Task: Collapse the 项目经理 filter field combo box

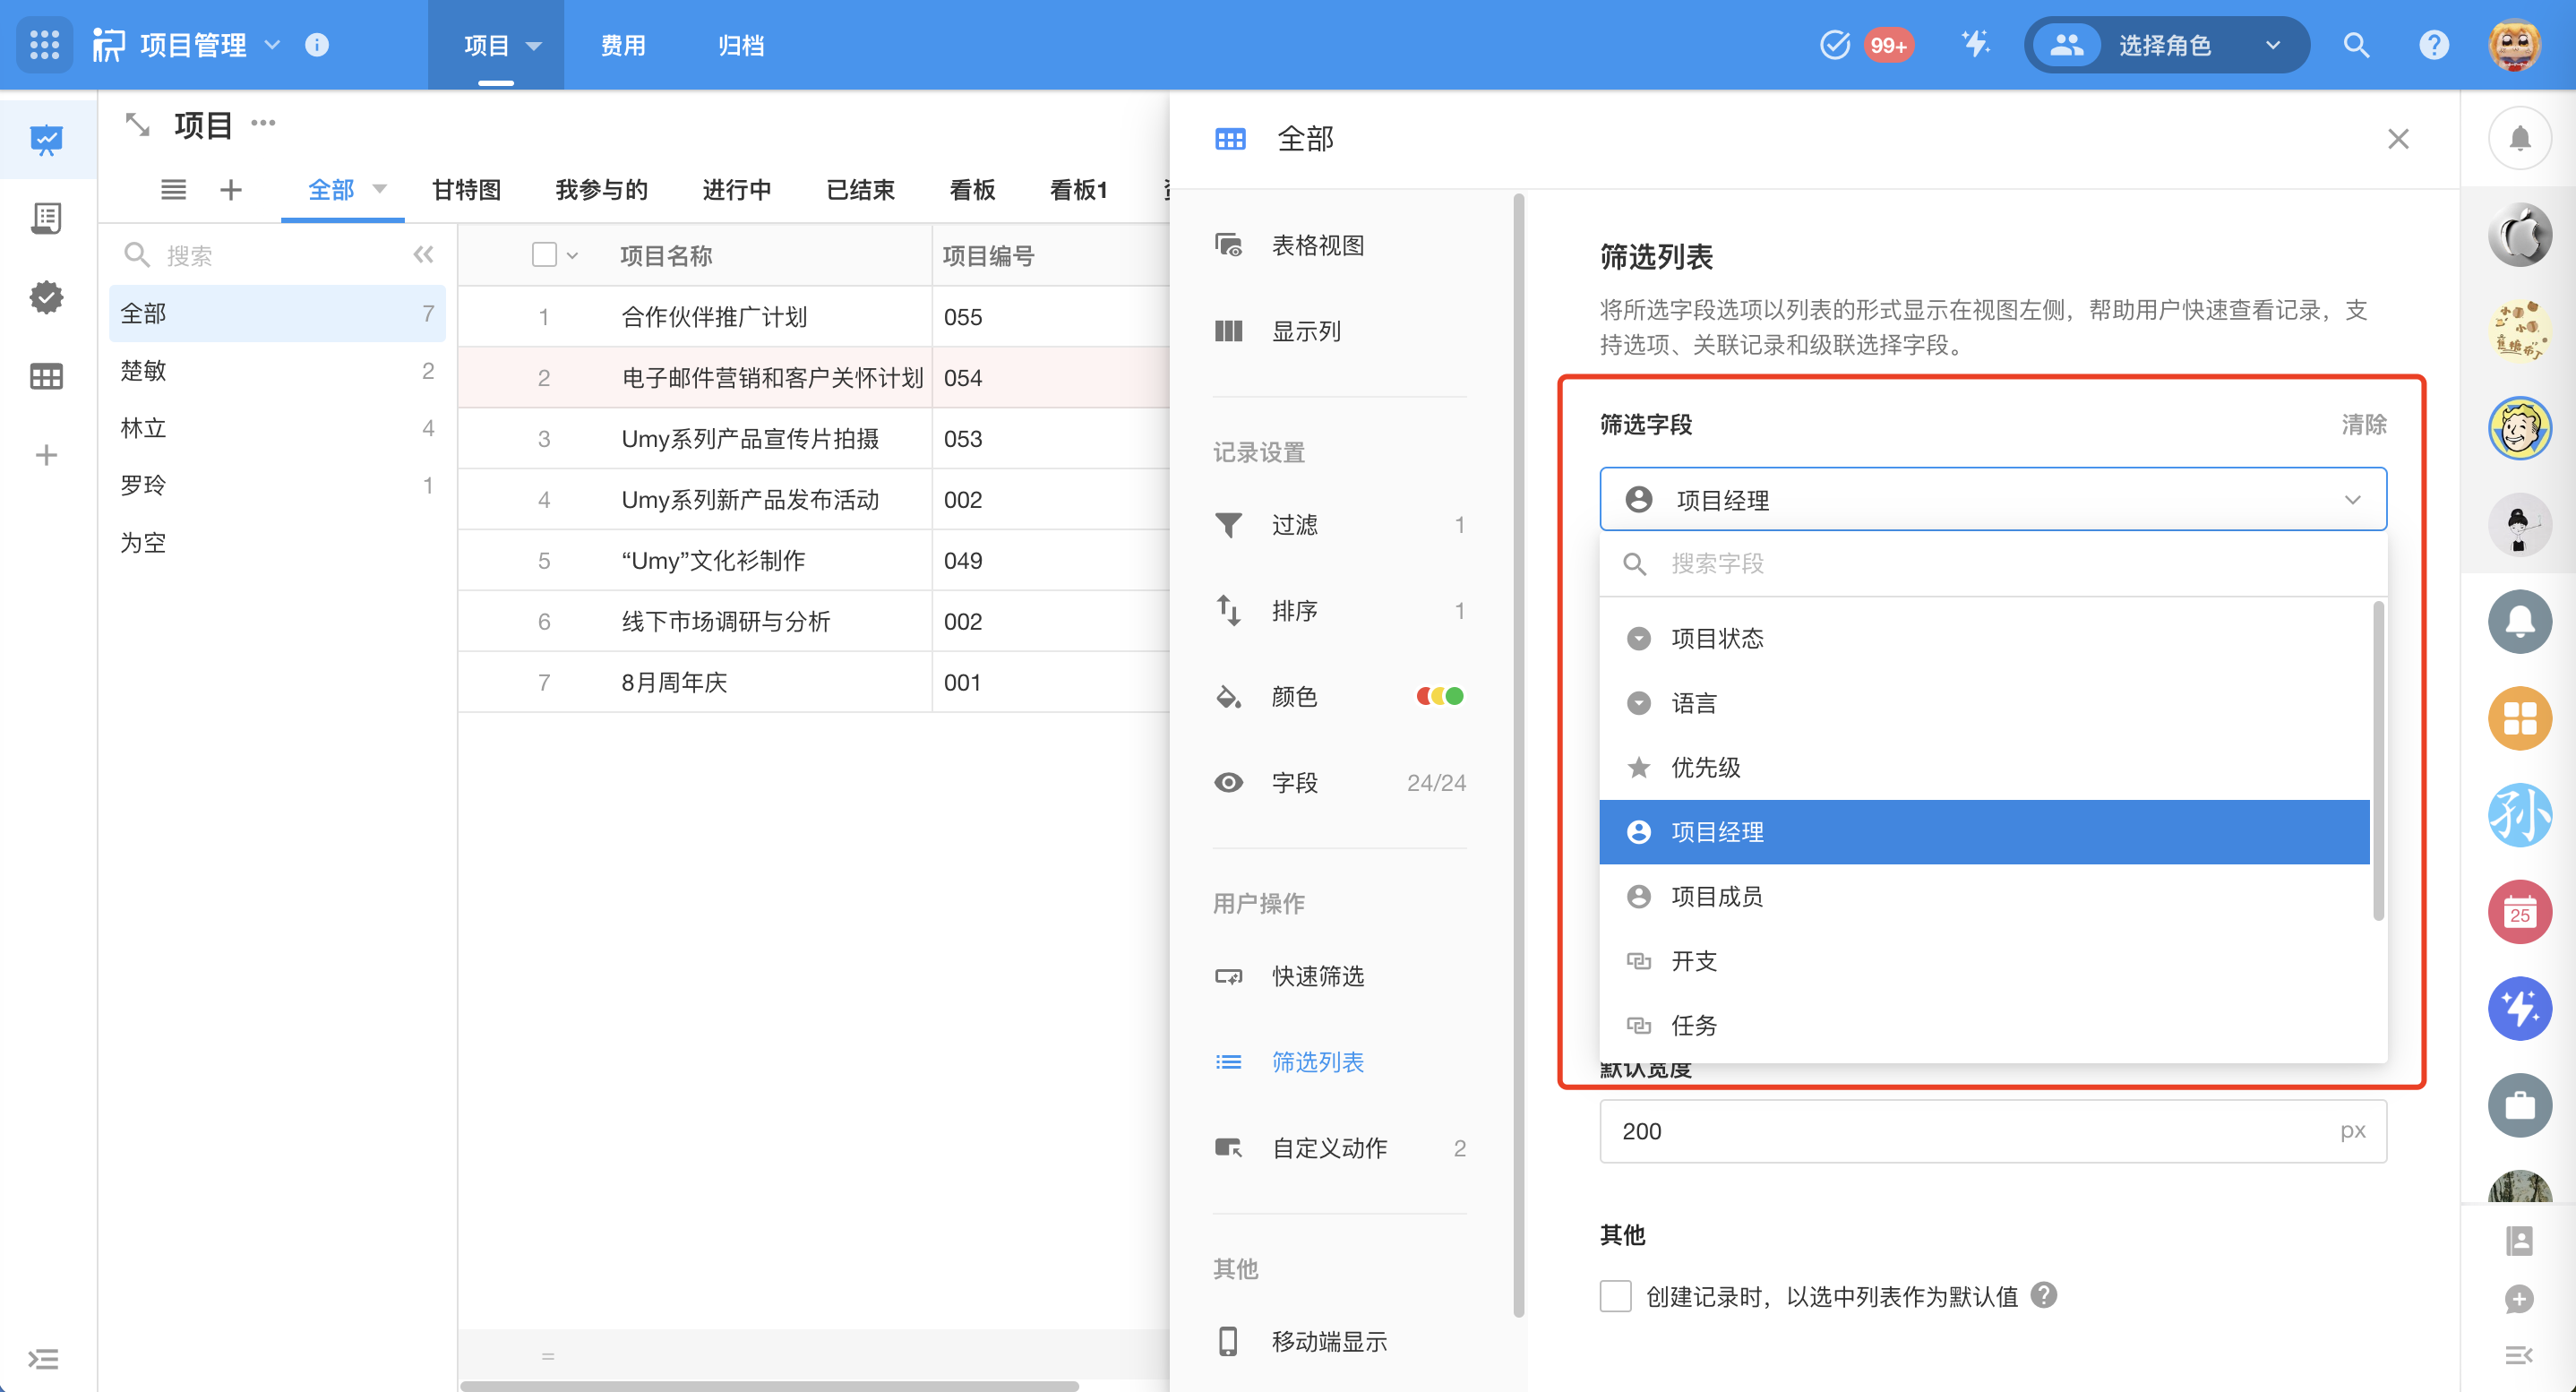Action: [x=1993, y=499]
